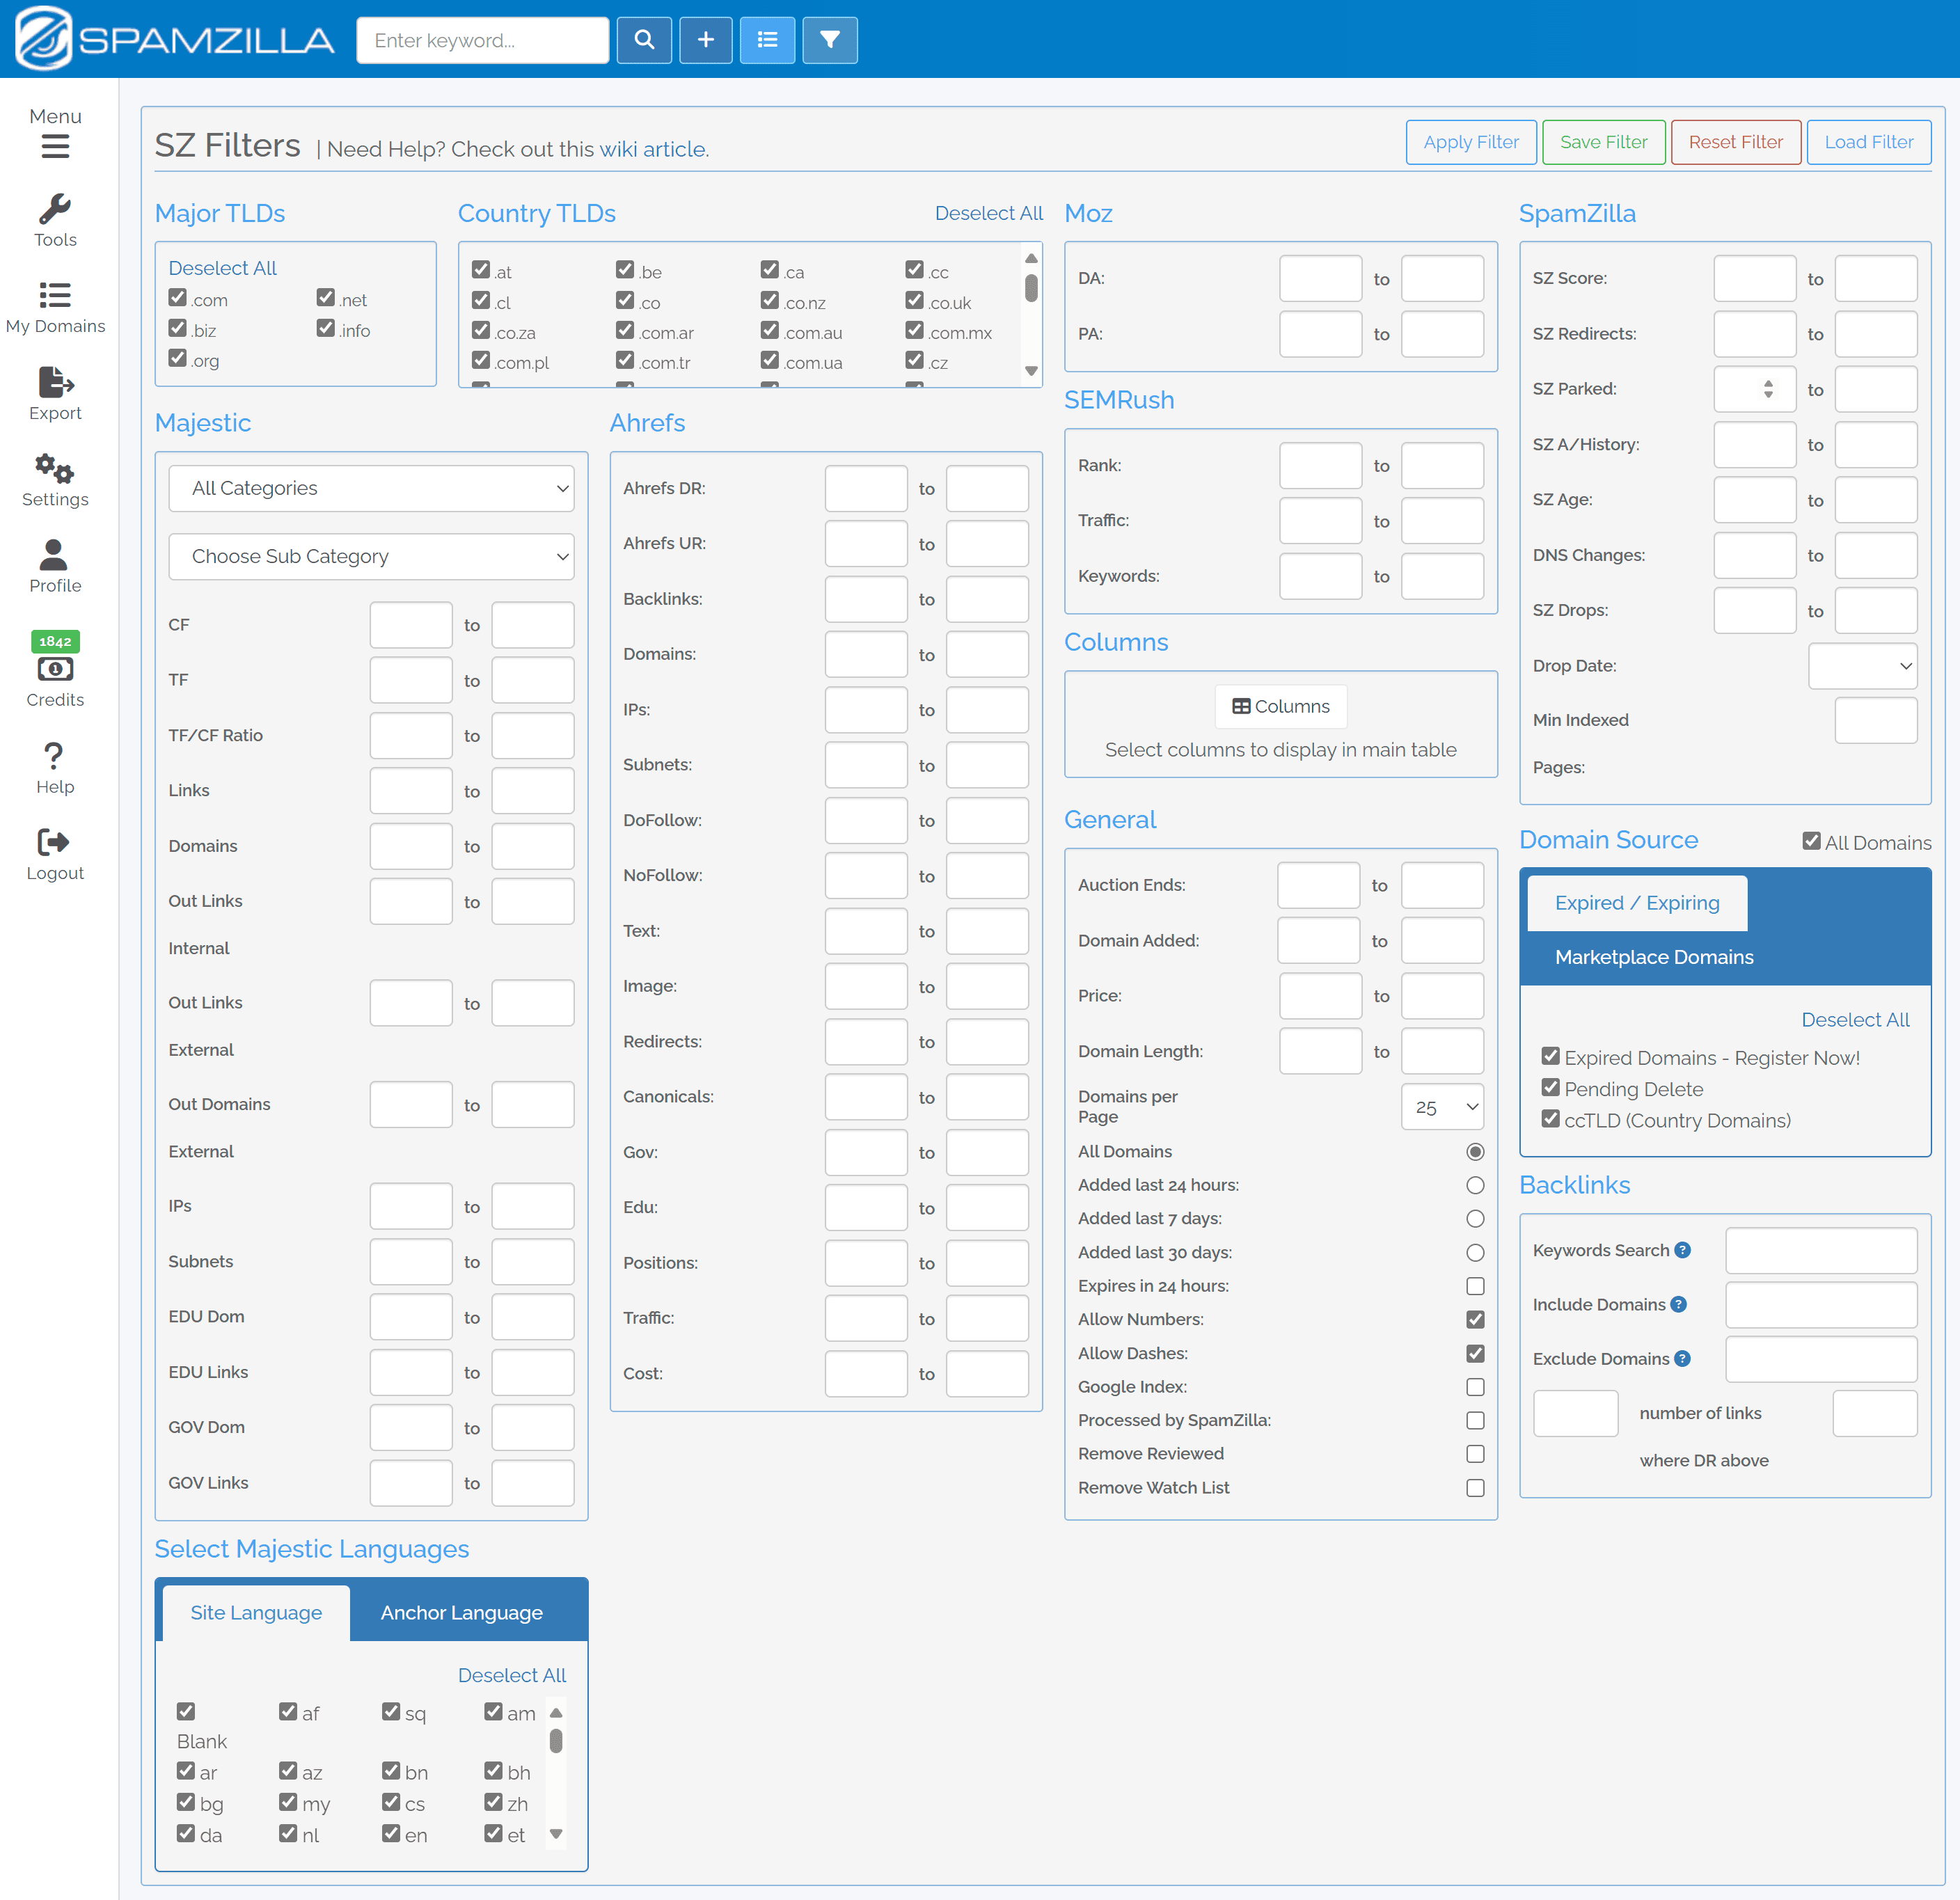Click Ahrefs DR minimum field
Image resolution: width=1960 pixels, height=1900 pixels.
tap(866, 488)
